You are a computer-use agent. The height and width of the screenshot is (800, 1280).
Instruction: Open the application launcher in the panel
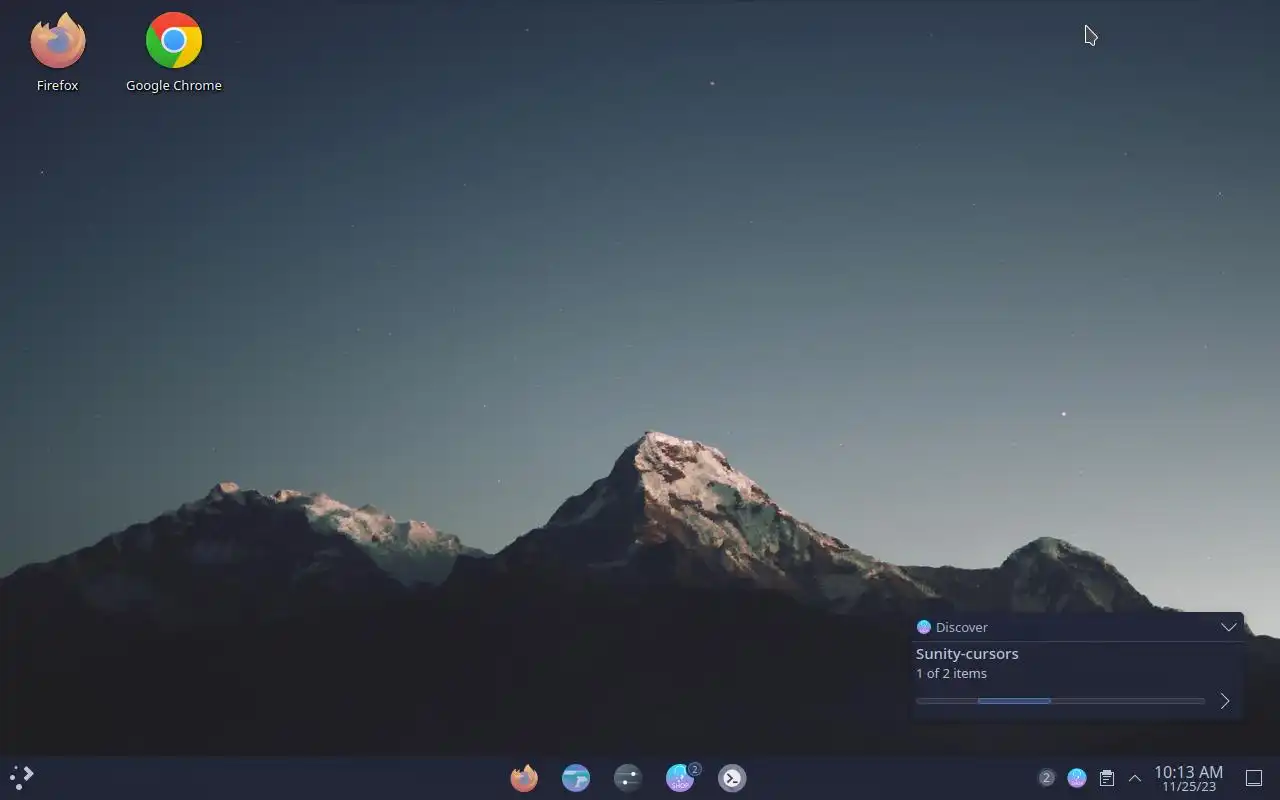tap(22, 777)
